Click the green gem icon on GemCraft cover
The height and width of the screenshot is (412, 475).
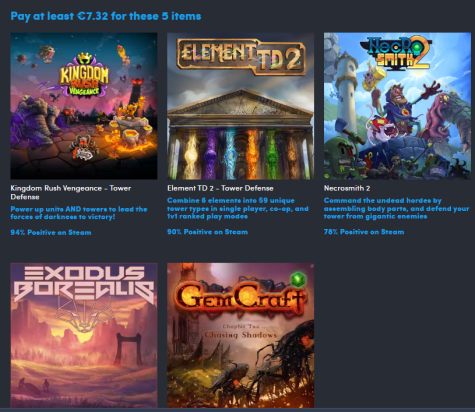(x=298, y=278)
